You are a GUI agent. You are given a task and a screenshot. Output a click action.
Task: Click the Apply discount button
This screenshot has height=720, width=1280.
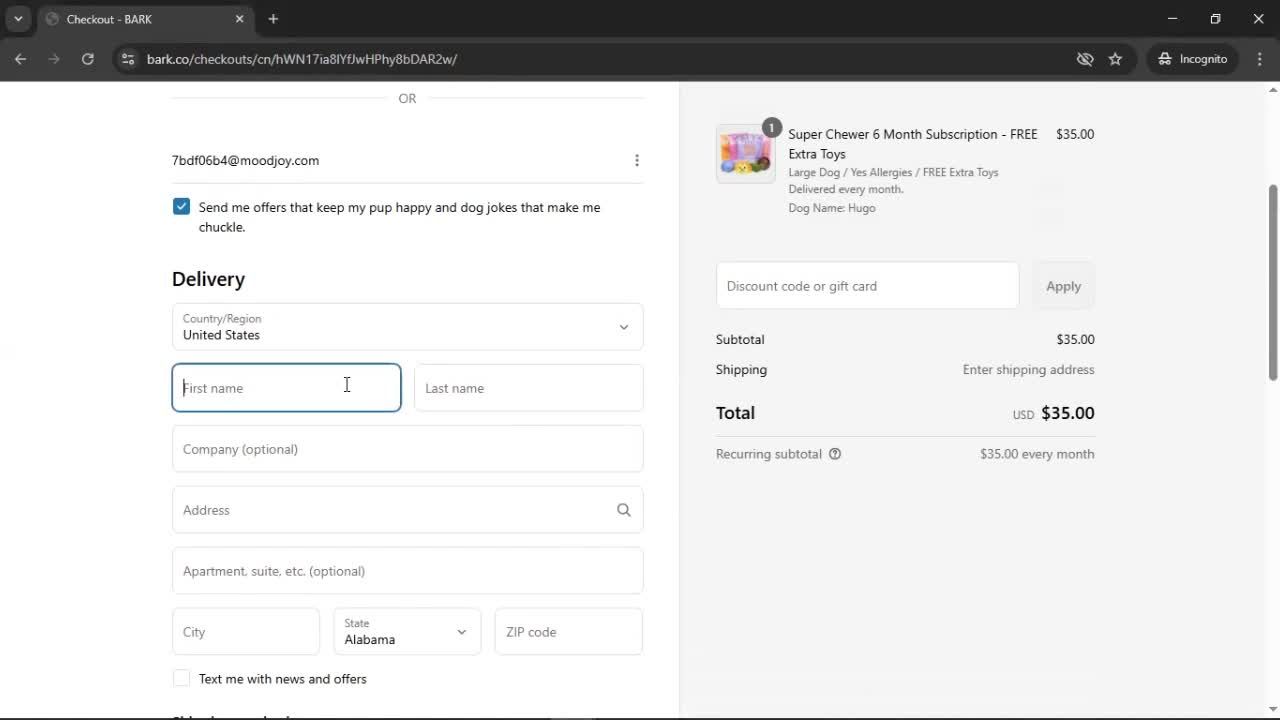(1063, 286)
